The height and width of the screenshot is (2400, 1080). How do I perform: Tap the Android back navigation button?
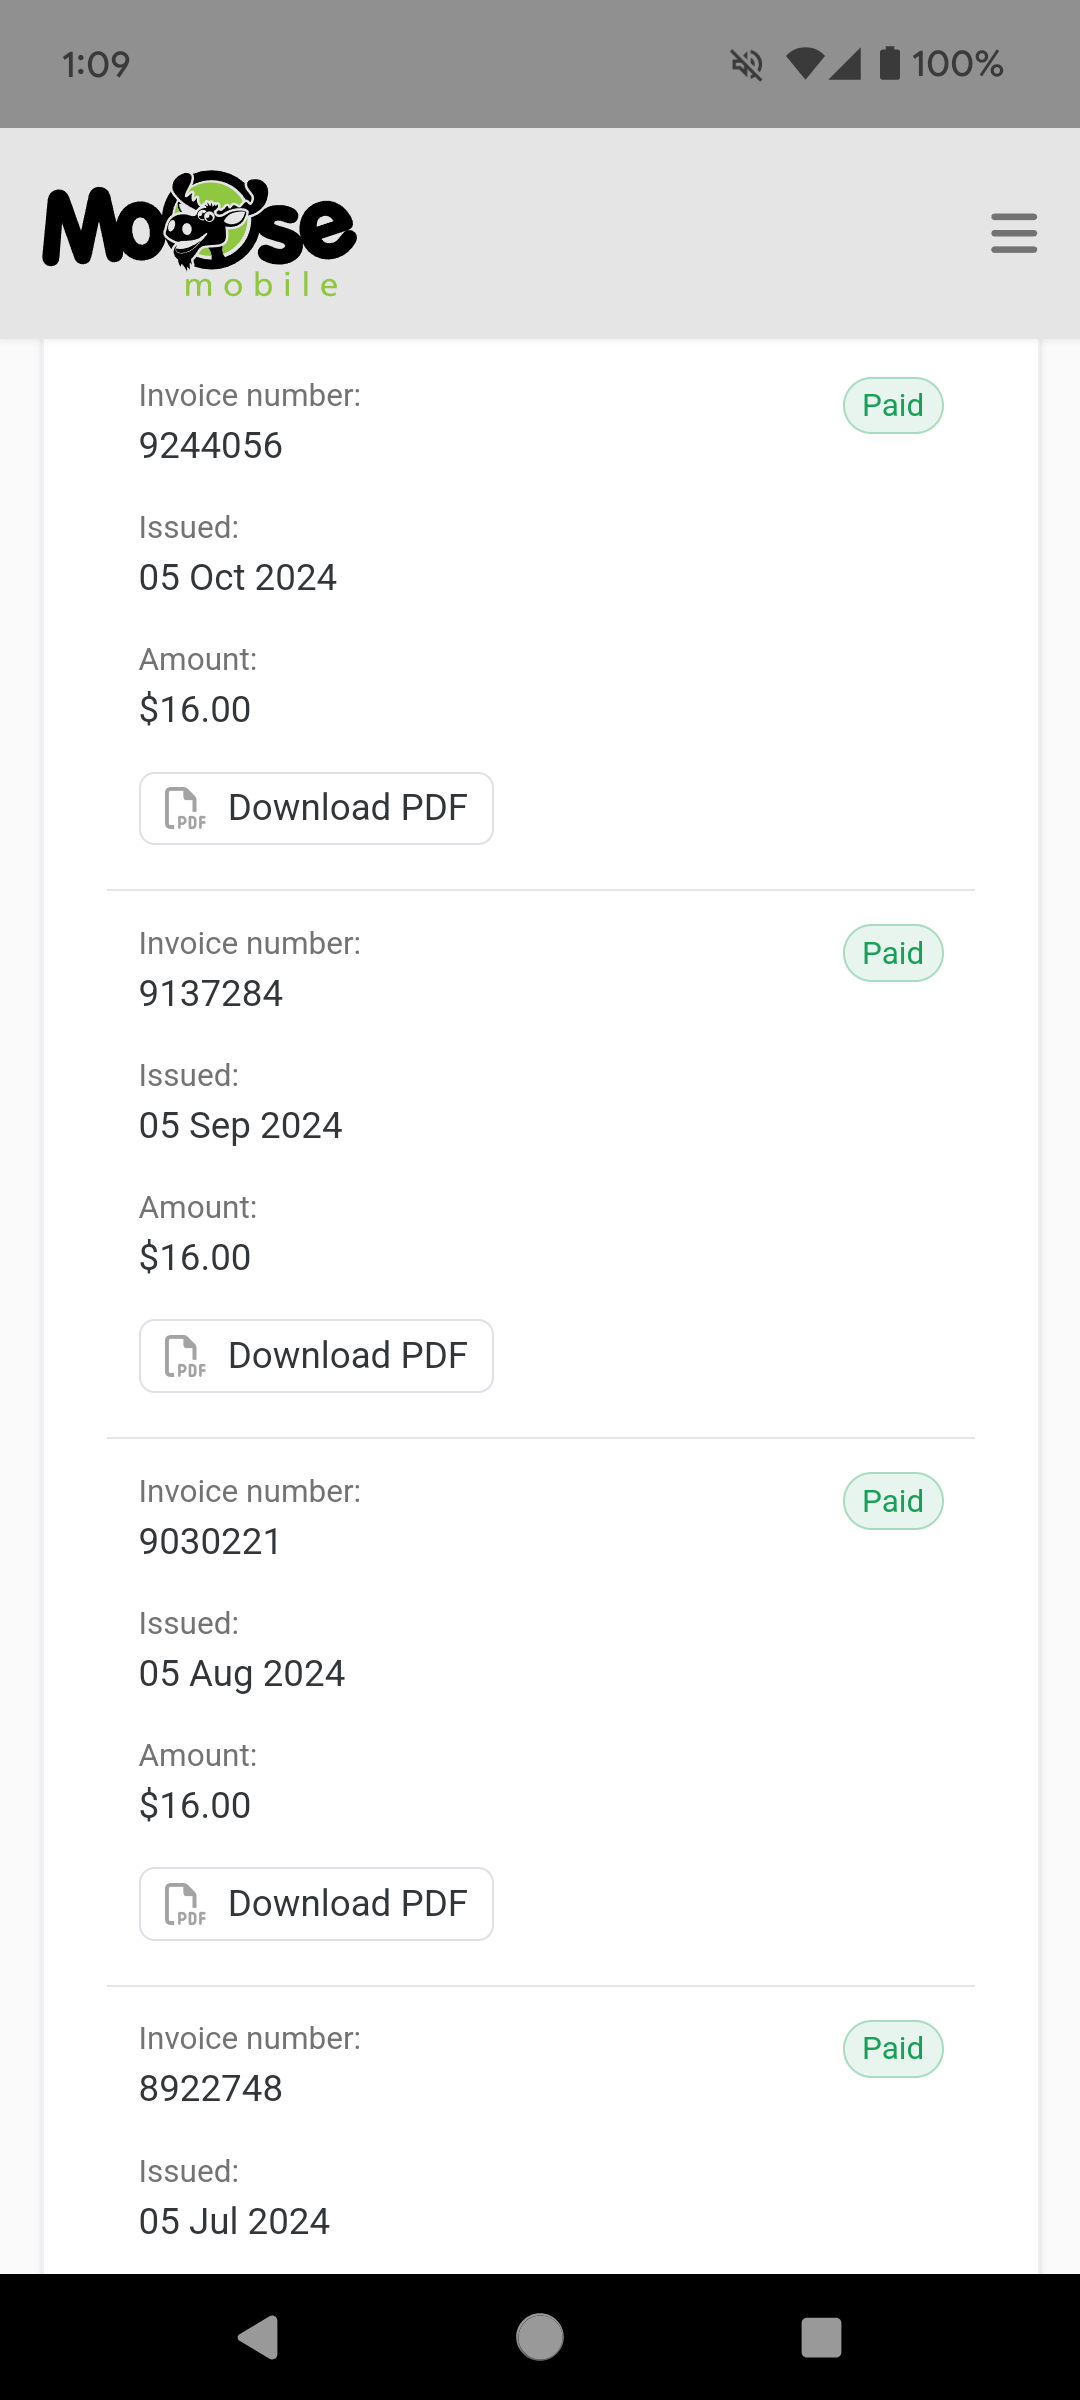(258, 2337)
